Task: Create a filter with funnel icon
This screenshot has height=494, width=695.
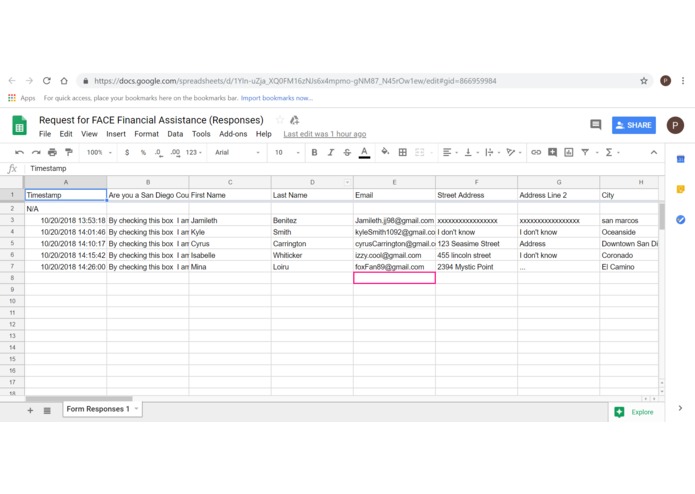Action: click(585, 152)
